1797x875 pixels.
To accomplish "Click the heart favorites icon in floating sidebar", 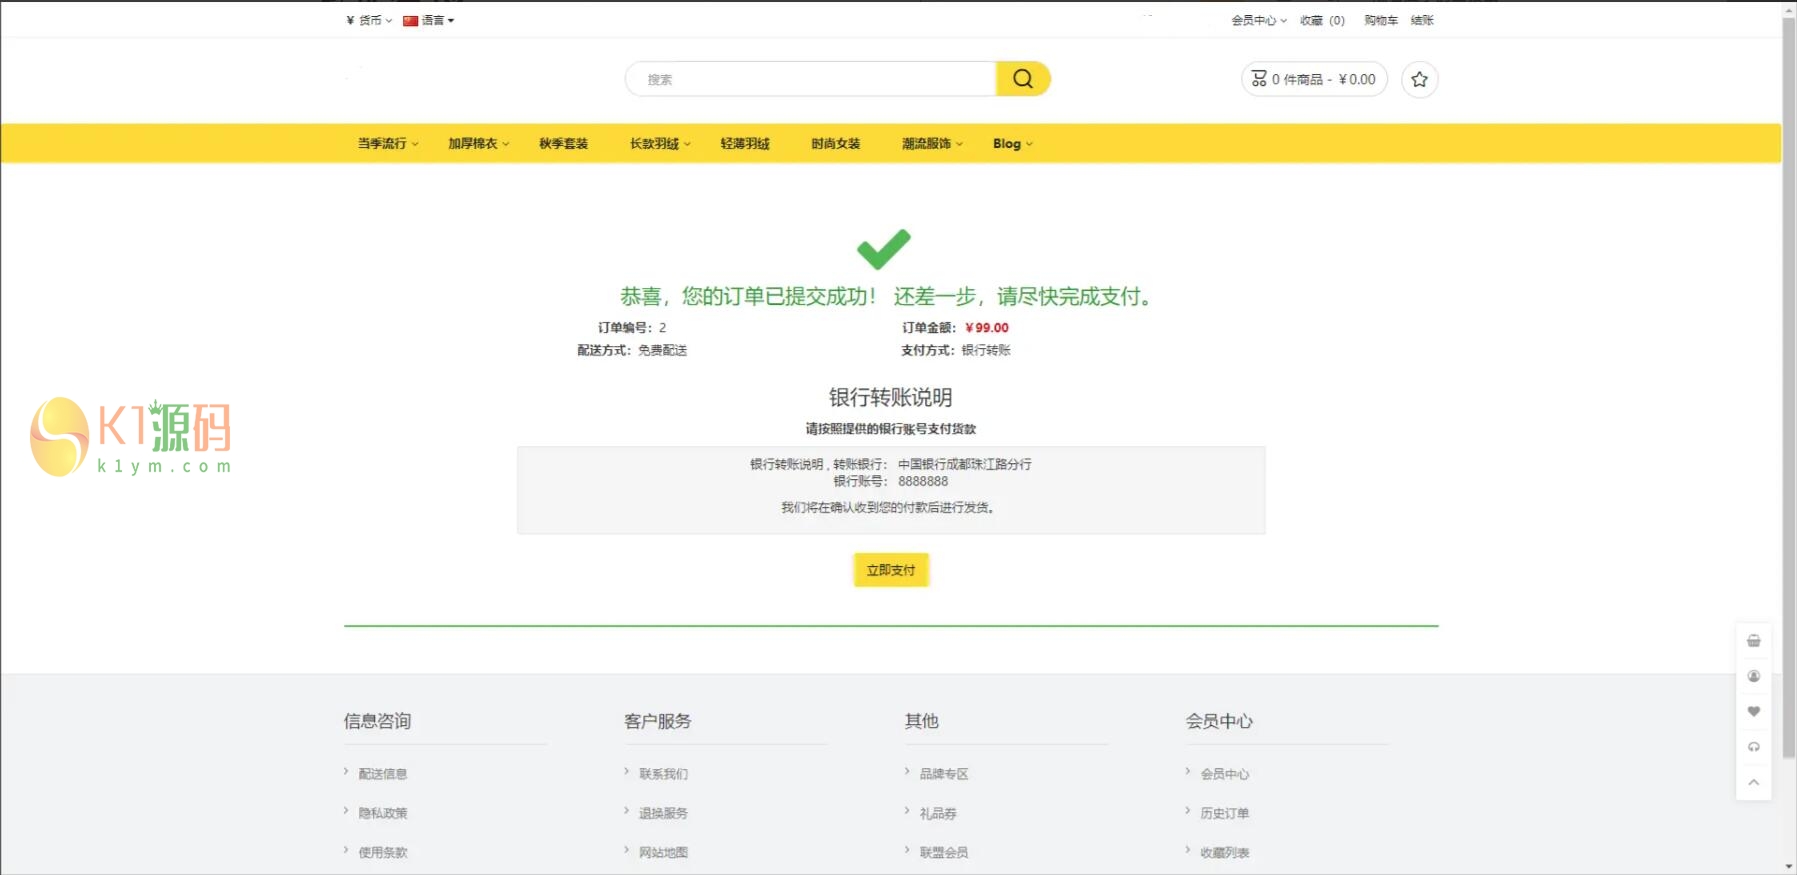I will coord(1753,712).
